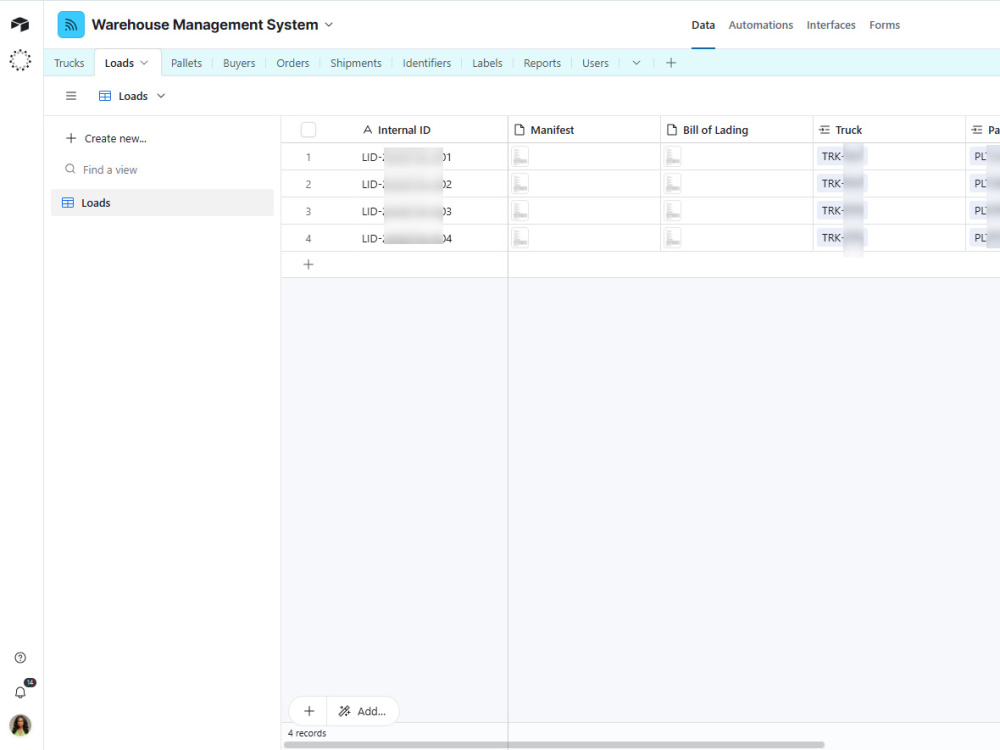Toggle the views sidebar hamburger icon
This screenshot has width=1000, height=750.
tap(71, 96)
